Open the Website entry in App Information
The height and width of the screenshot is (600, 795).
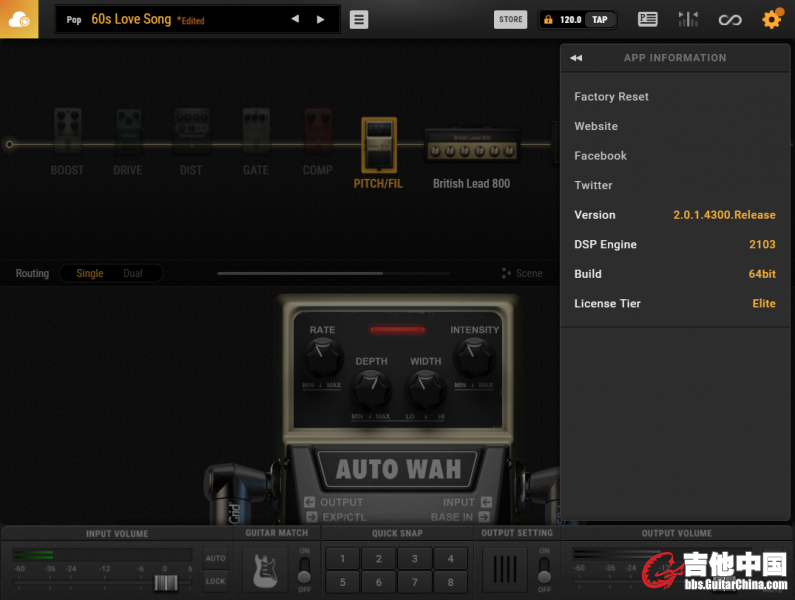[x=596, y=126]
